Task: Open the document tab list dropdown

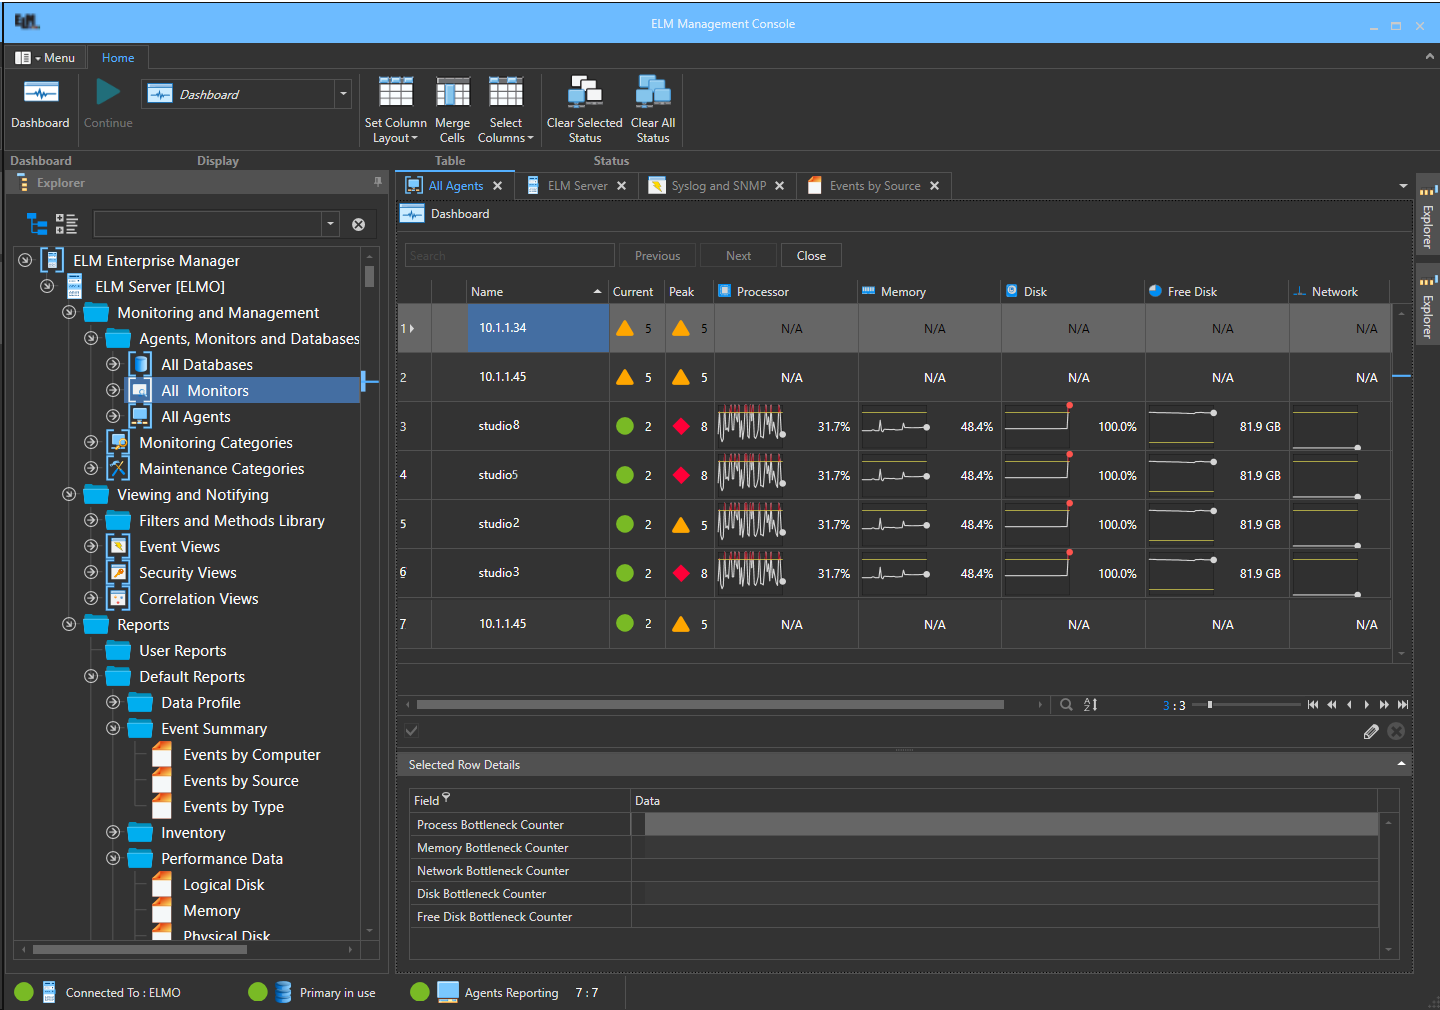Action: (x=1403, y=186)
